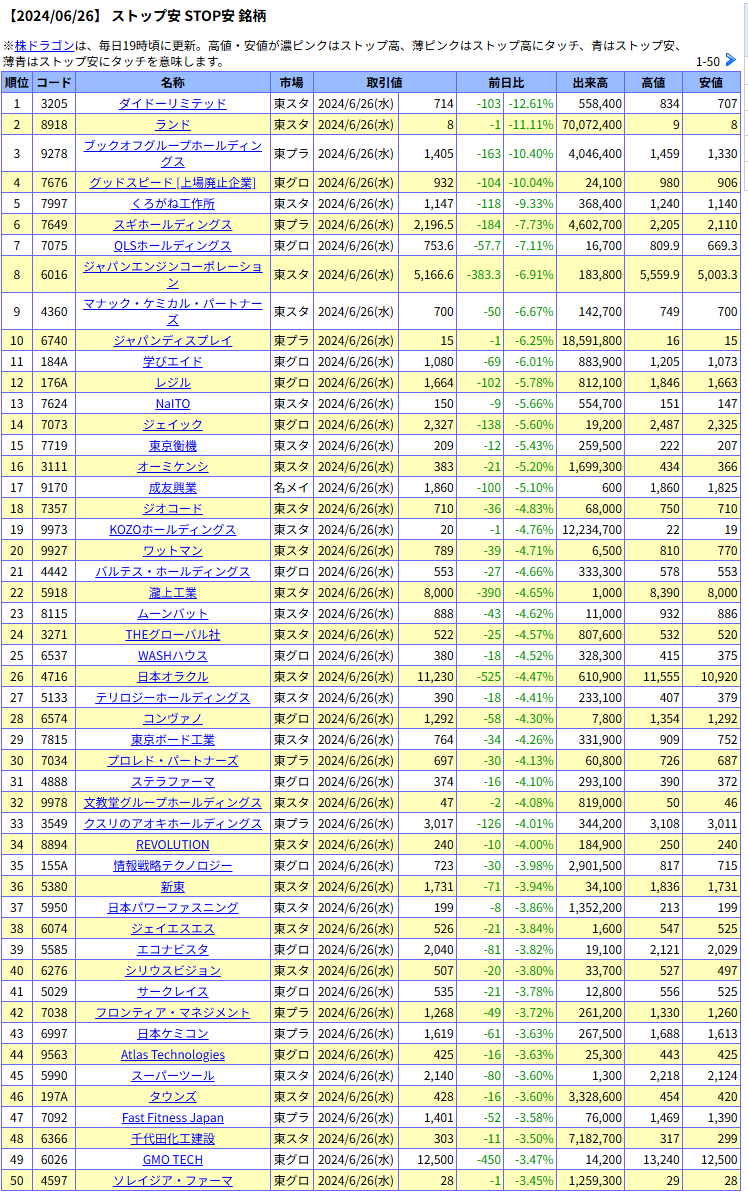748x1200 pixels.
Task: Open シリウスビジョン link
Action: pyautogui.click(x=172, y=970)
